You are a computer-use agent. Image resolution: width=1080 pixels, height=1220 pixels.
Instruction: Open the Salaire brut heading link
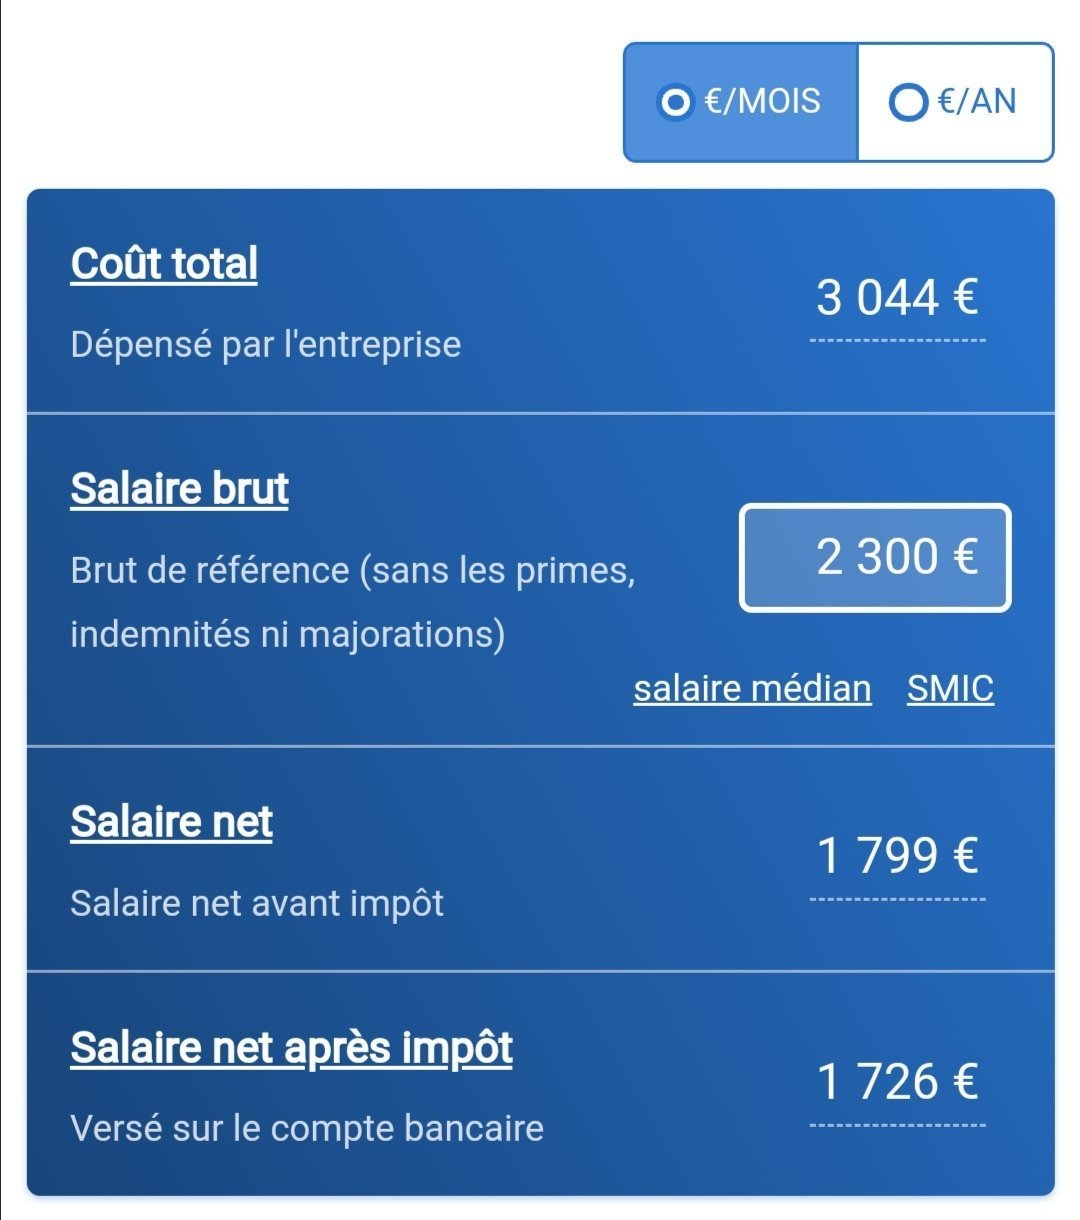179,489
